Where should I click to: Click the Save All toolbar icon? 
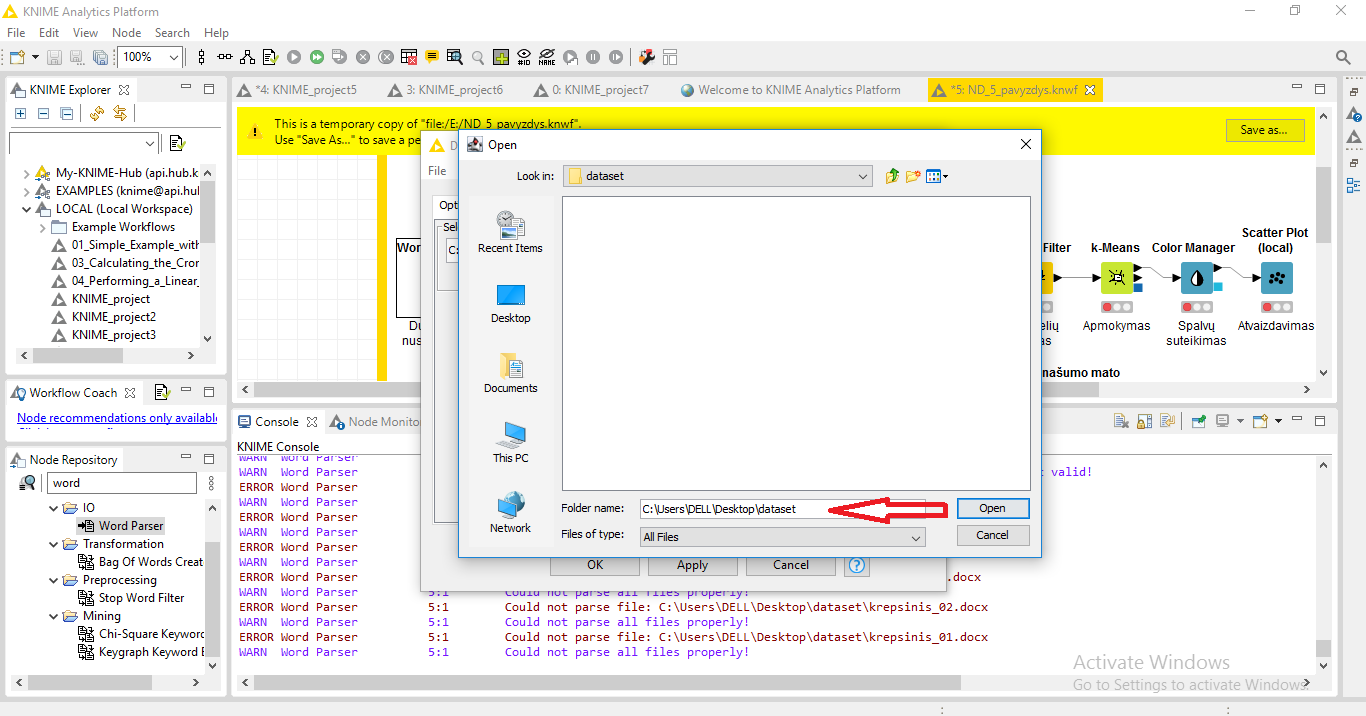pyautogui.click(x=100, y=57)
